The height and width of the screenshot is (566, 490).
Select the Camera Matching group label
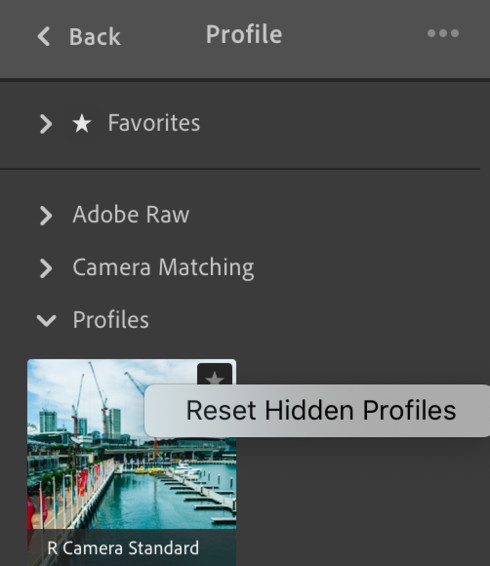pos(163,267)
